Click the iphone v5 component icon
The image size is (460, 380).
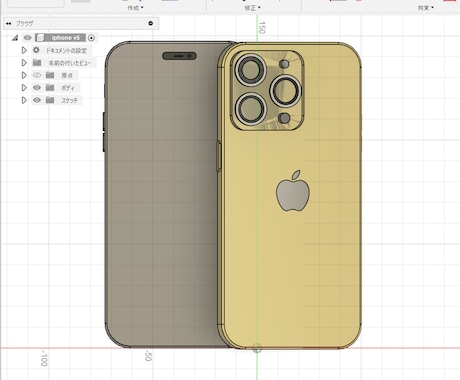40,38
